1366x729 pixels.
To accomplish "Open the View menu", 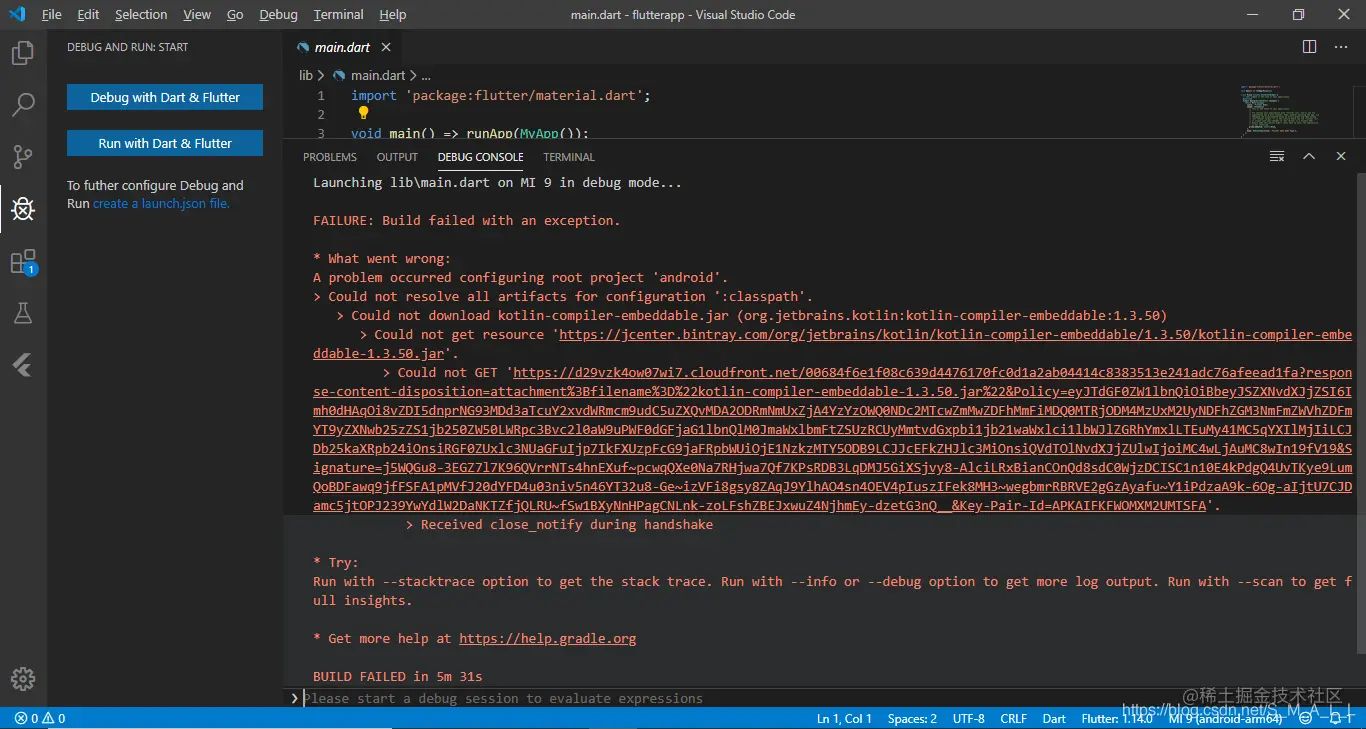I will [197, 14].
